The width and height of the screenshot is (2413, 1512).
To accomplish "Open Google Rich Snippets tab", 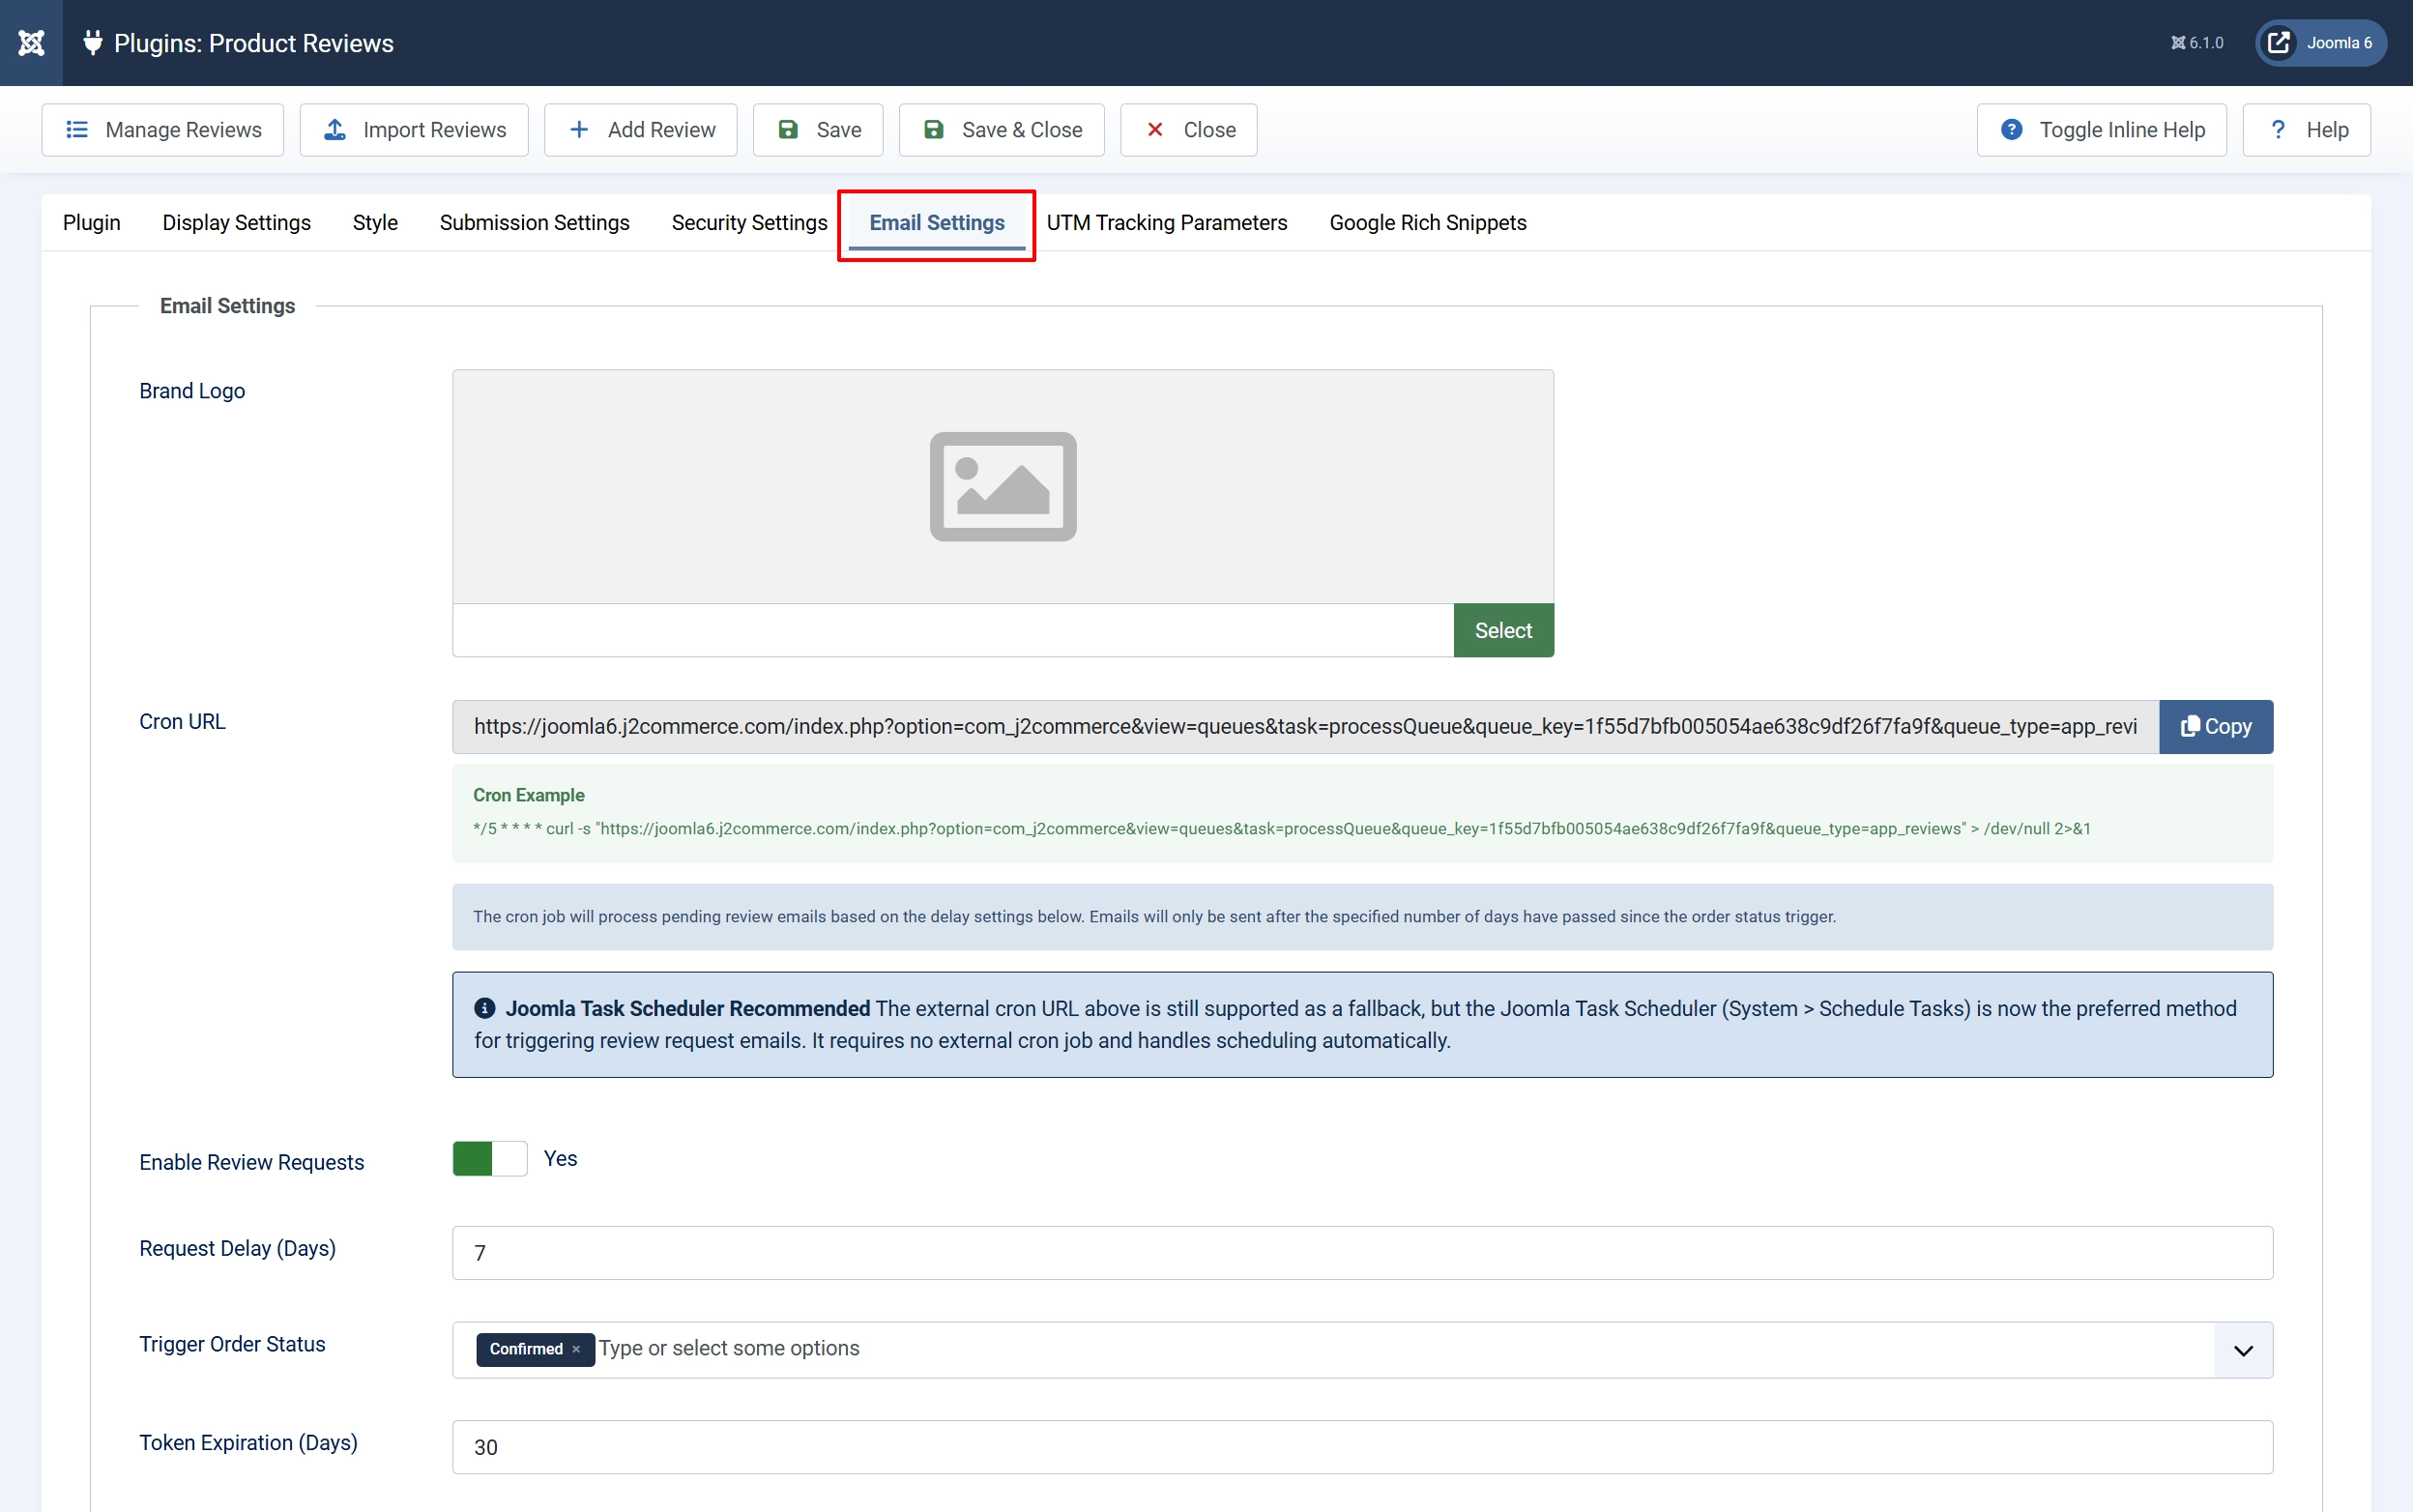I will 1428,223.
